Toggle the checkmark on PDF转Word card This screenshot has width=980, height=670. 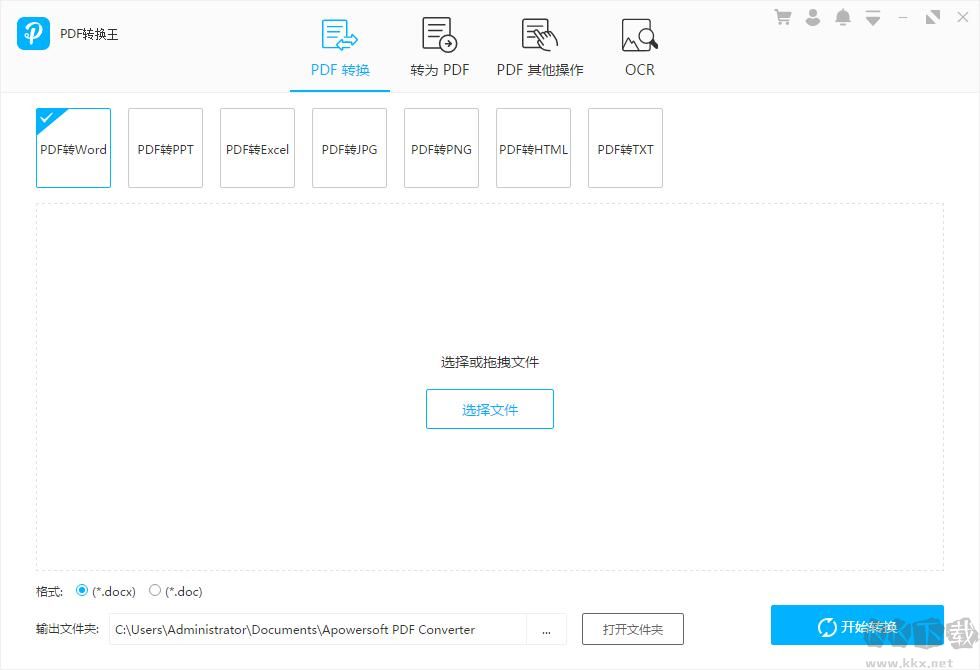point(46,119)
